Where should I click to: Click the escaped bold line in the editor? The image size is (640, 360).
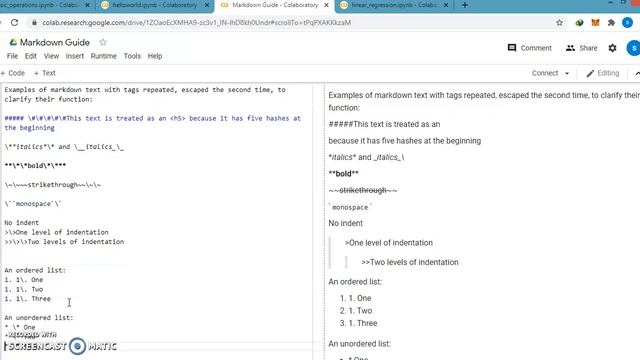35,166
